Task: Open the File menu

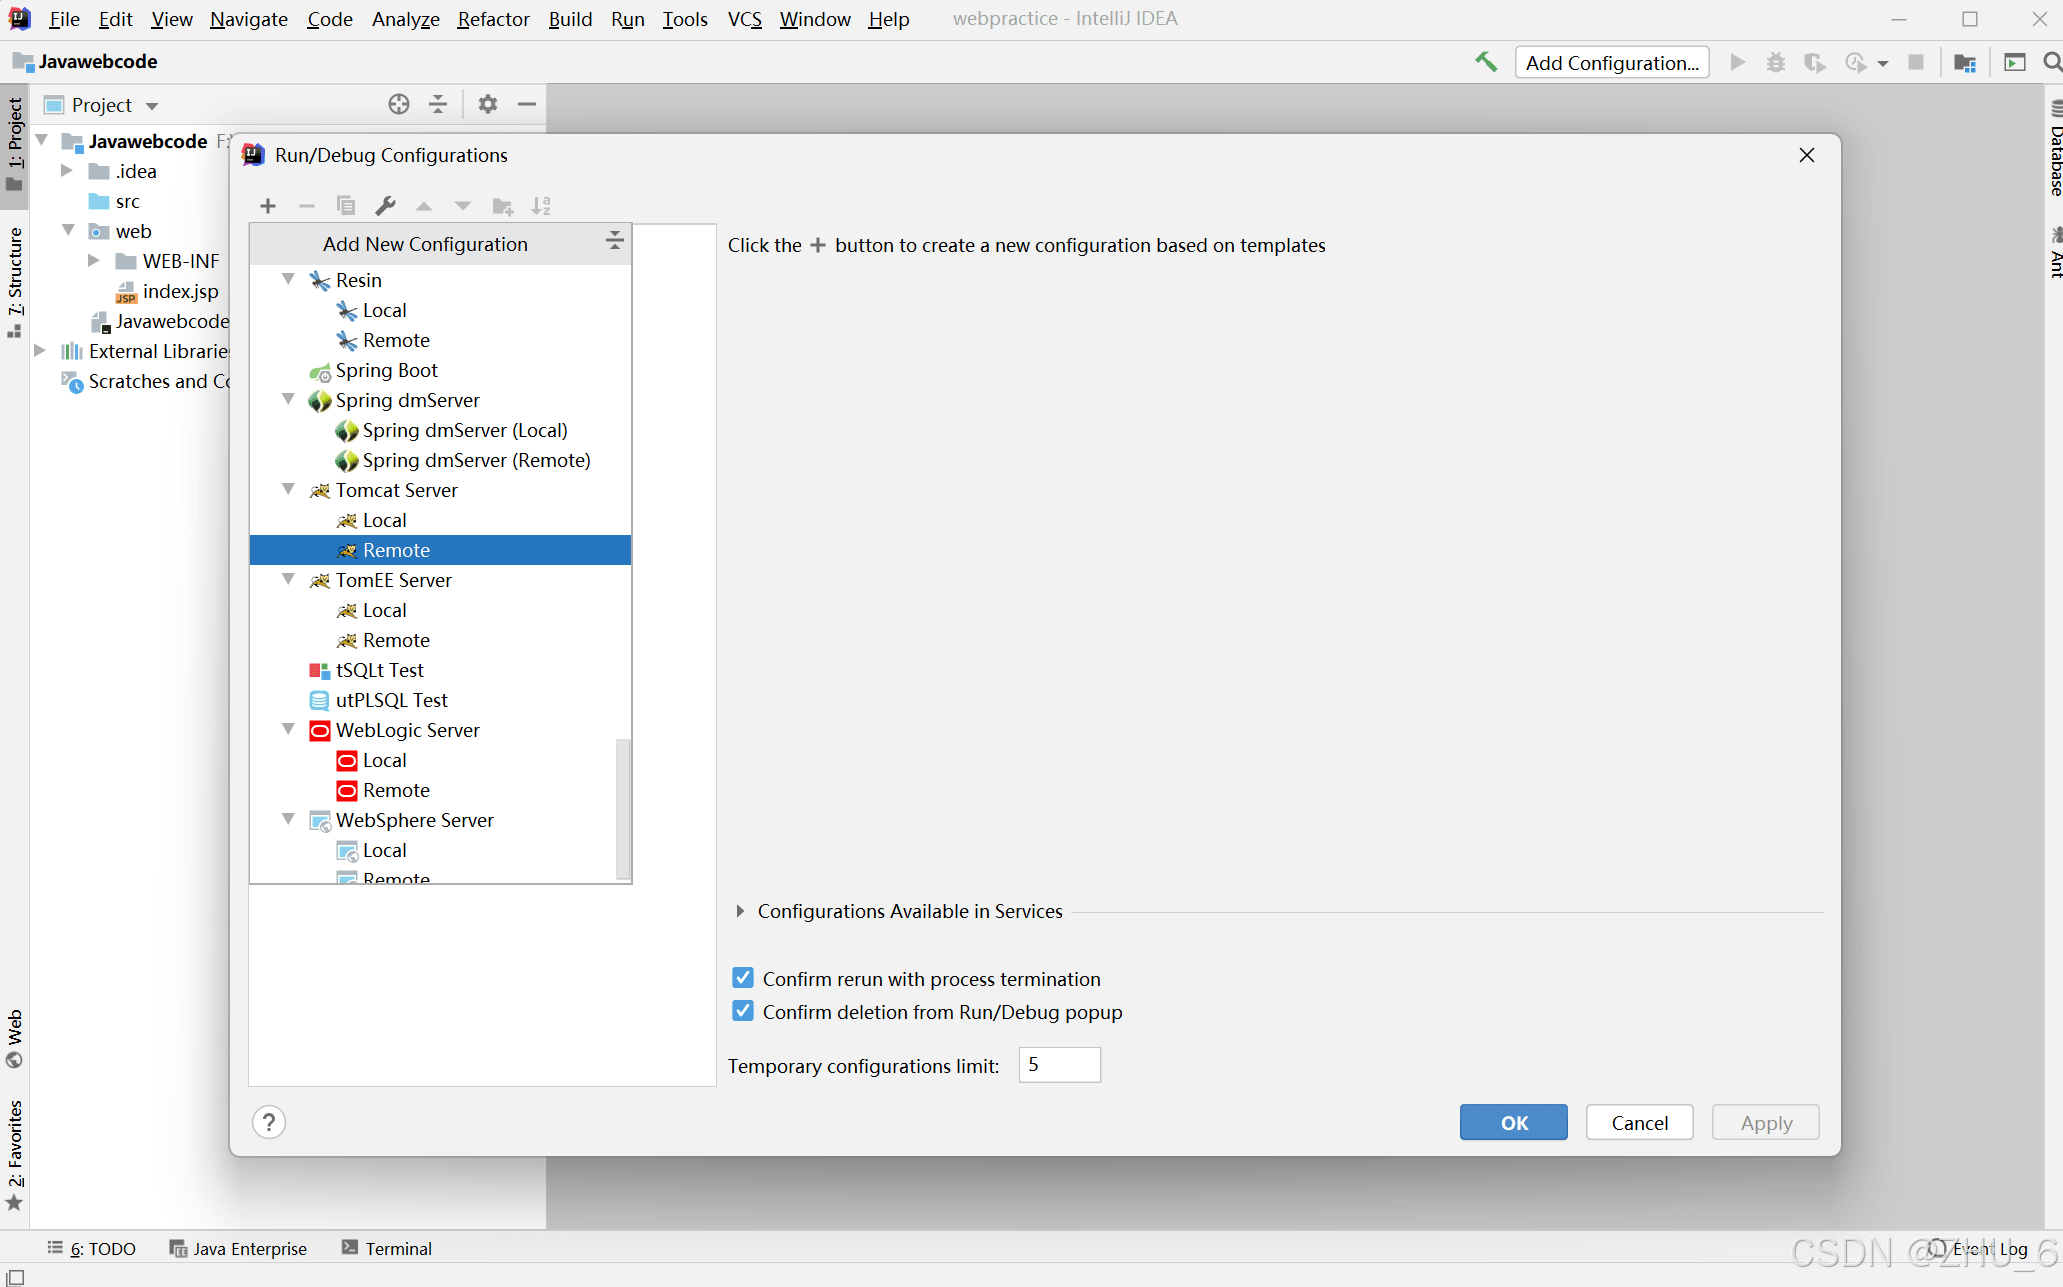Action: click(x=64, y=19)
